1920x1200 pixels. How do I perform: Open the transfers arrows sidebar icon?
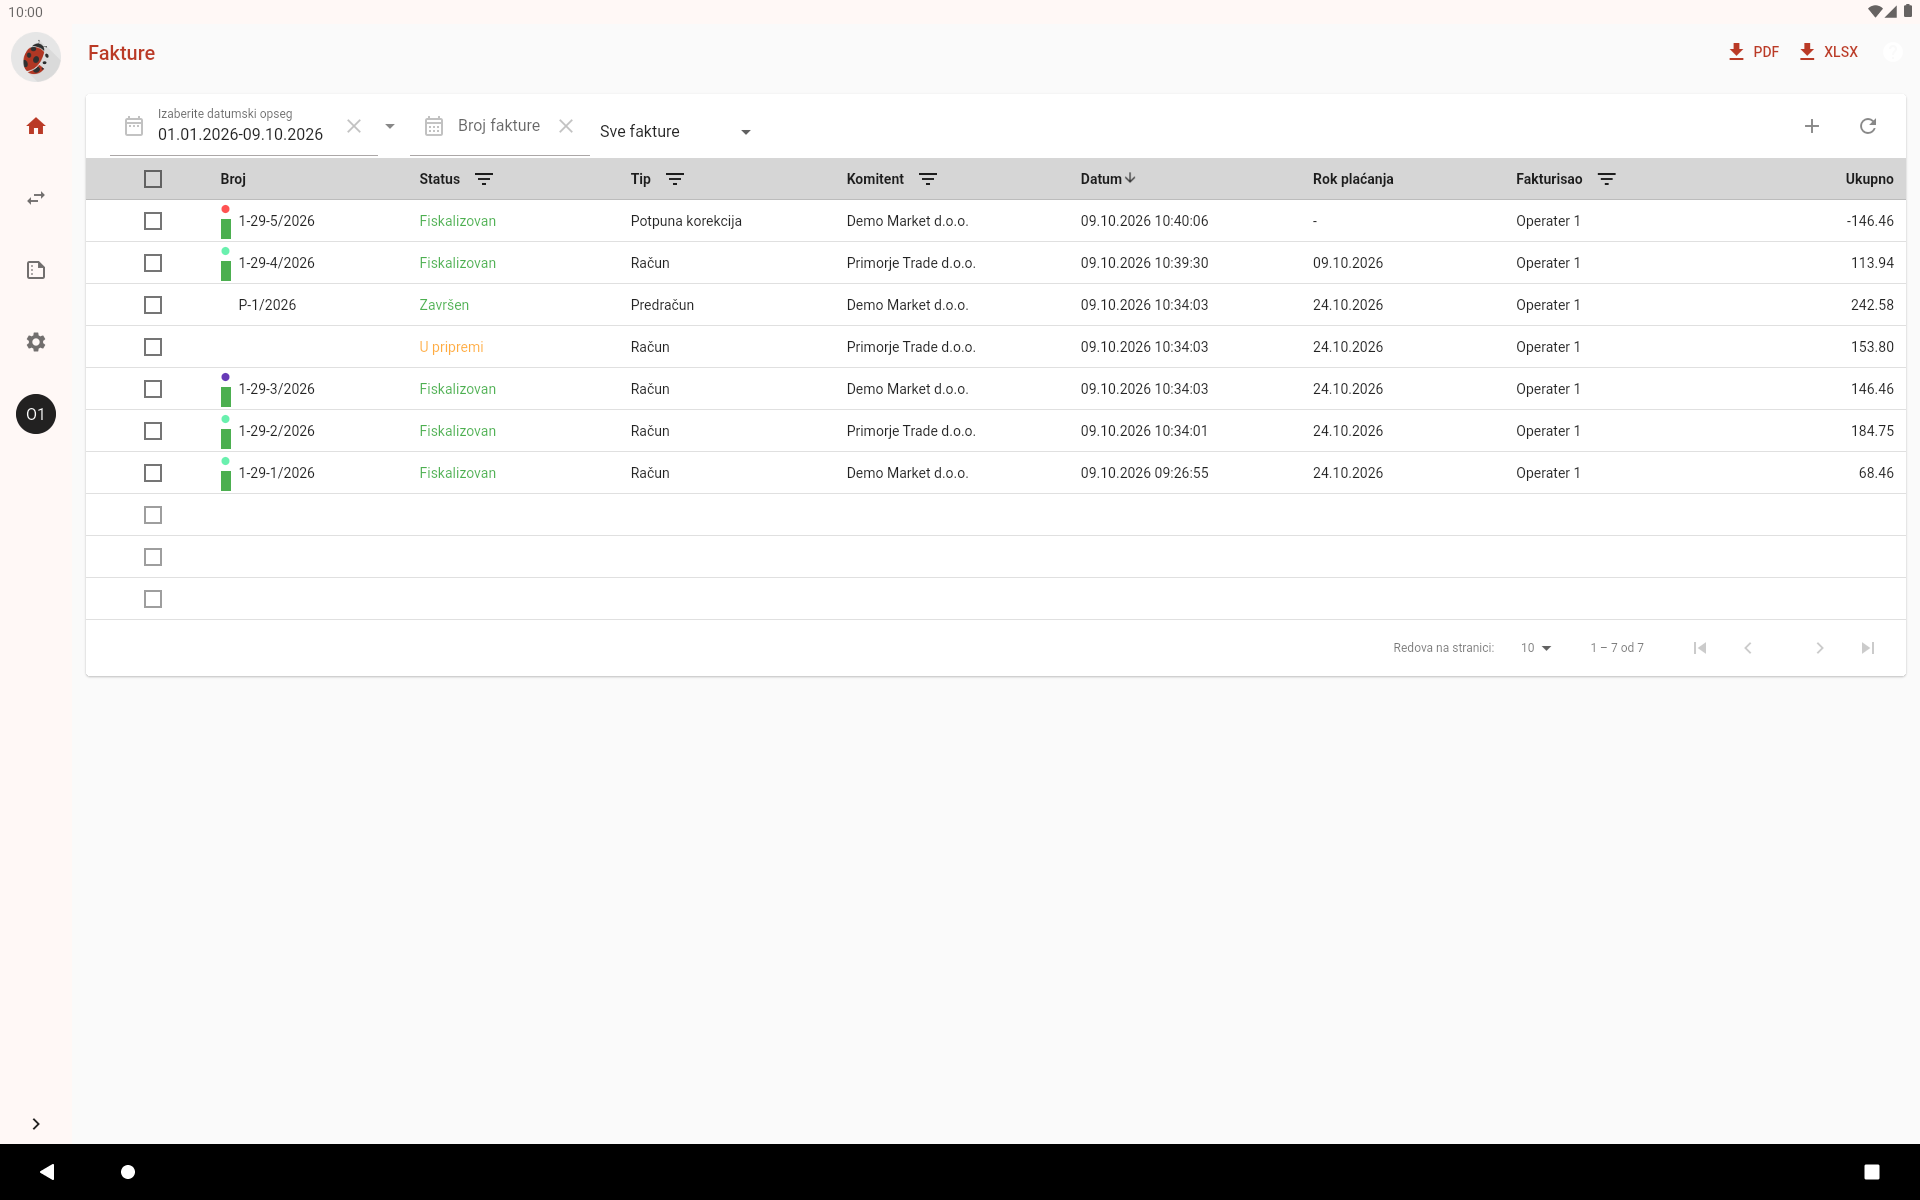coord(36,198)
